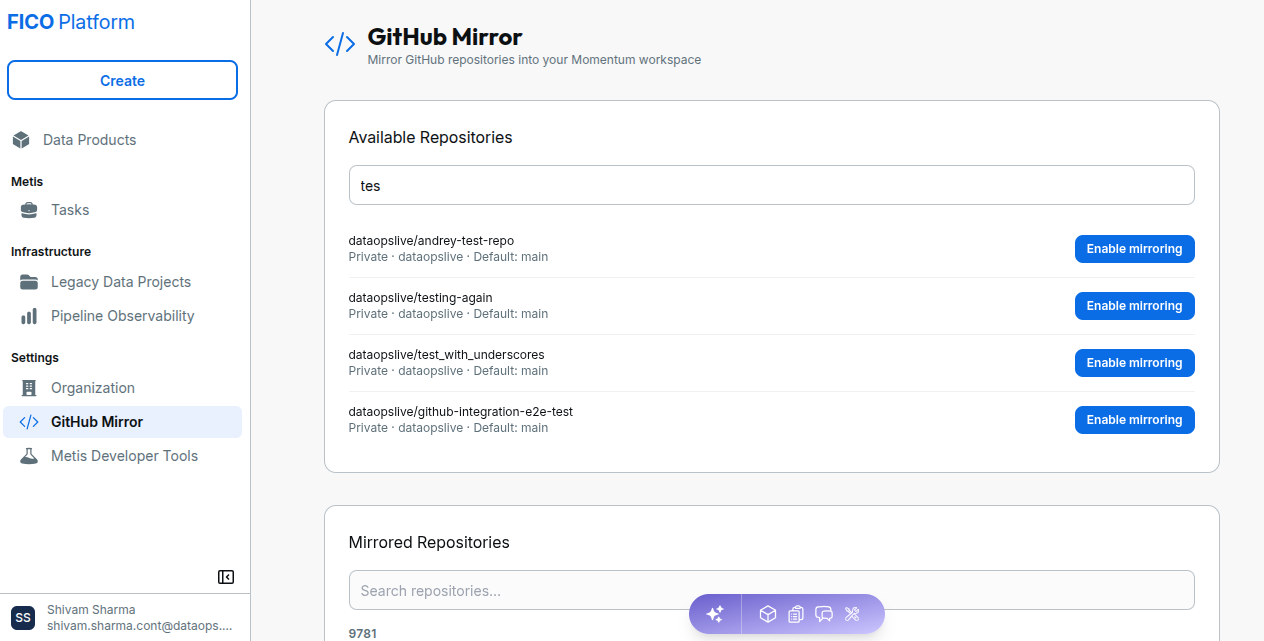Click the dataopslive/testing-again name
1264x641 pixels.
[420, 298]
